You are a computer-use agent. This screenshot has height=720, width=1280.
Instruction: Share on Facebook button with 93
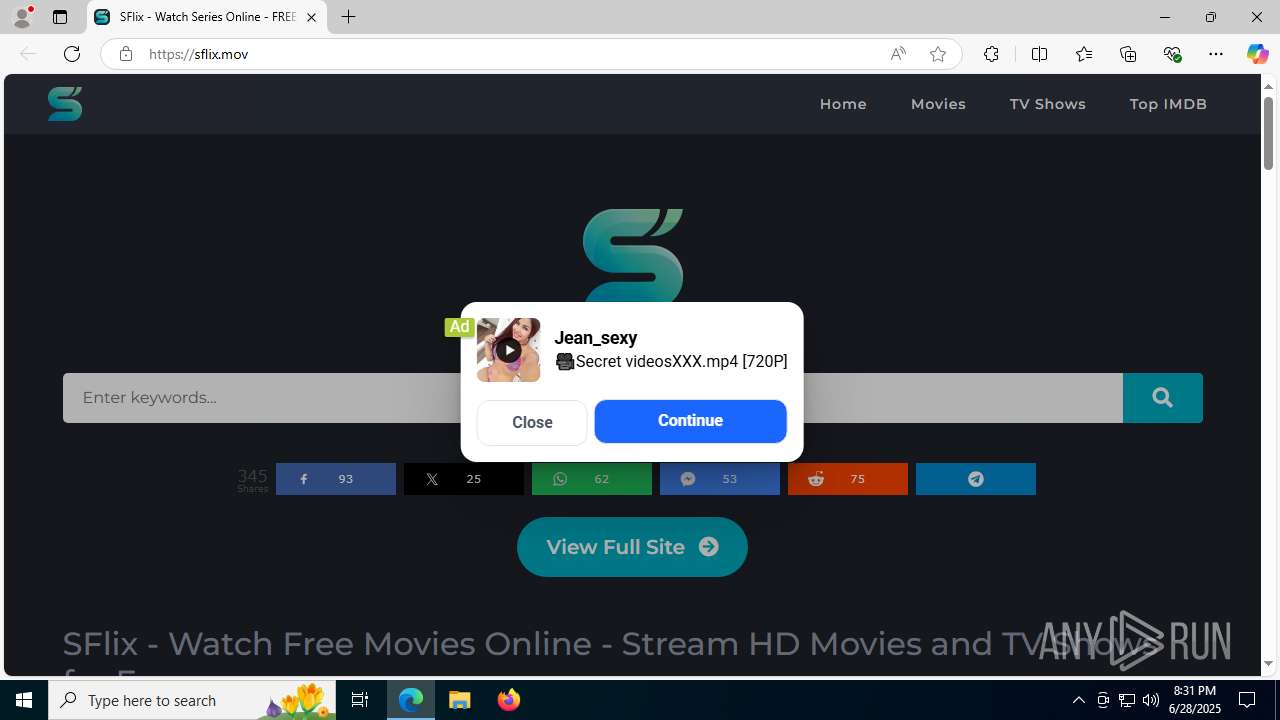coord(336,479)
